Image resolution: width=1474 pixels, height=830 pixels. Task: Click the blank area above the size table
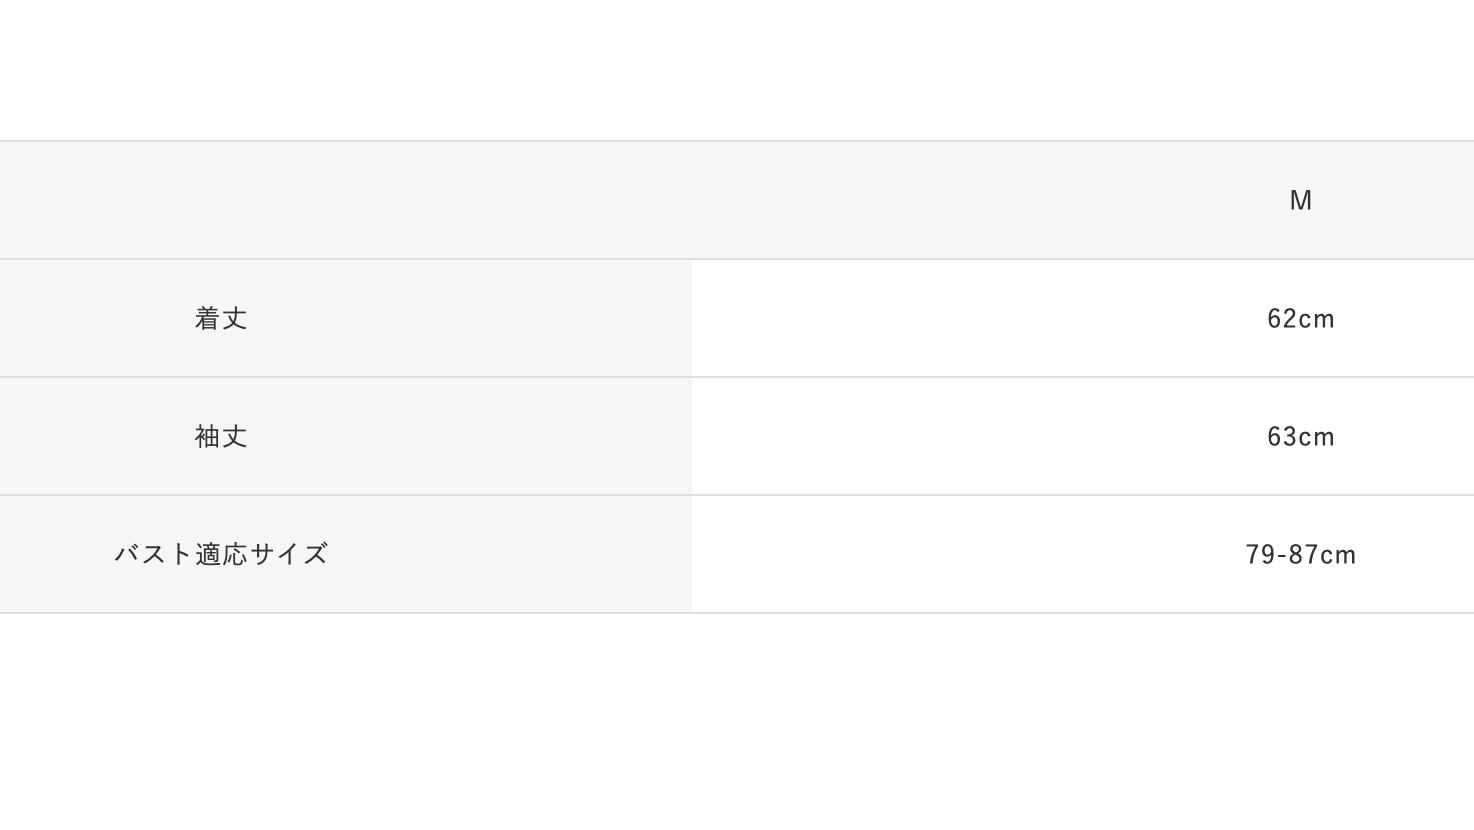point(737,70)
